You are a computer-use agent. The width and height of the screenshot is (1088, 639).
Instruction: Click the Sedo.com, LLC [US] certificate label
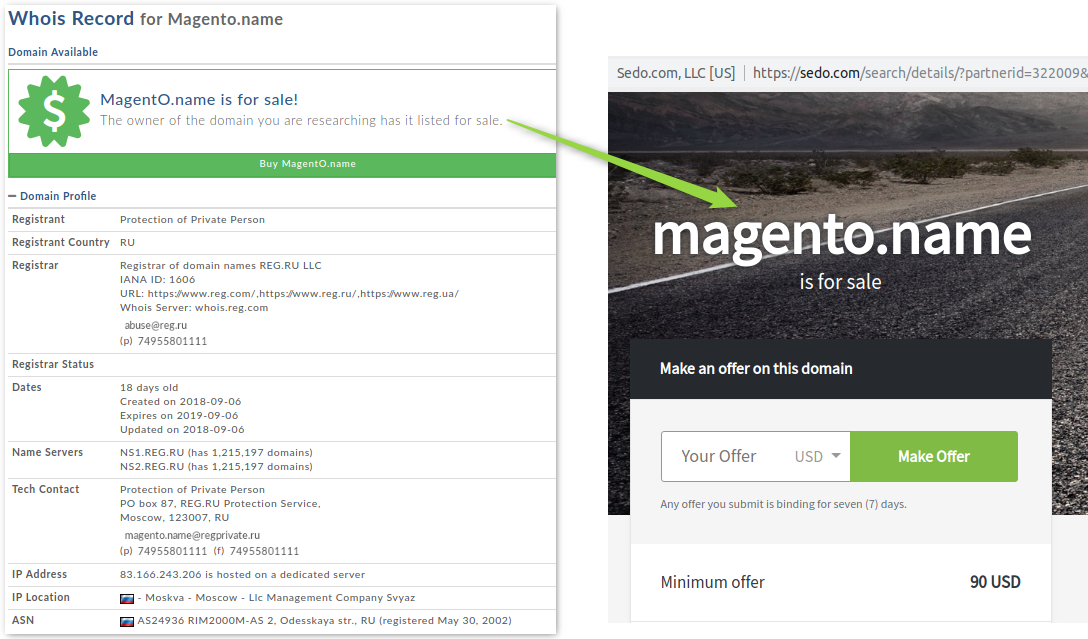pyautogui.click(x=676, y=73)
